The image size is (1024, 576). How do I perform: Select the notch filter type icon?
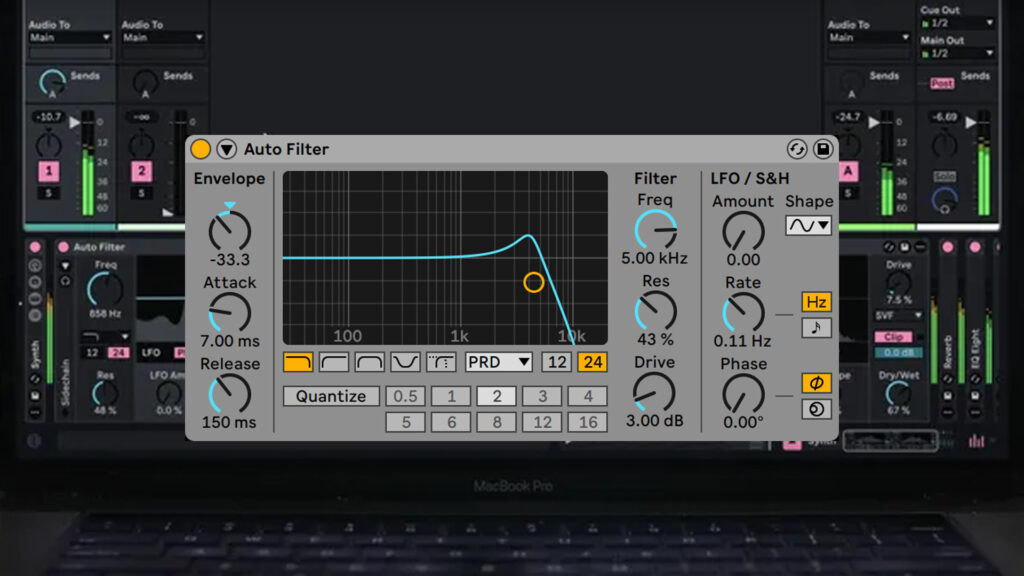405,362
